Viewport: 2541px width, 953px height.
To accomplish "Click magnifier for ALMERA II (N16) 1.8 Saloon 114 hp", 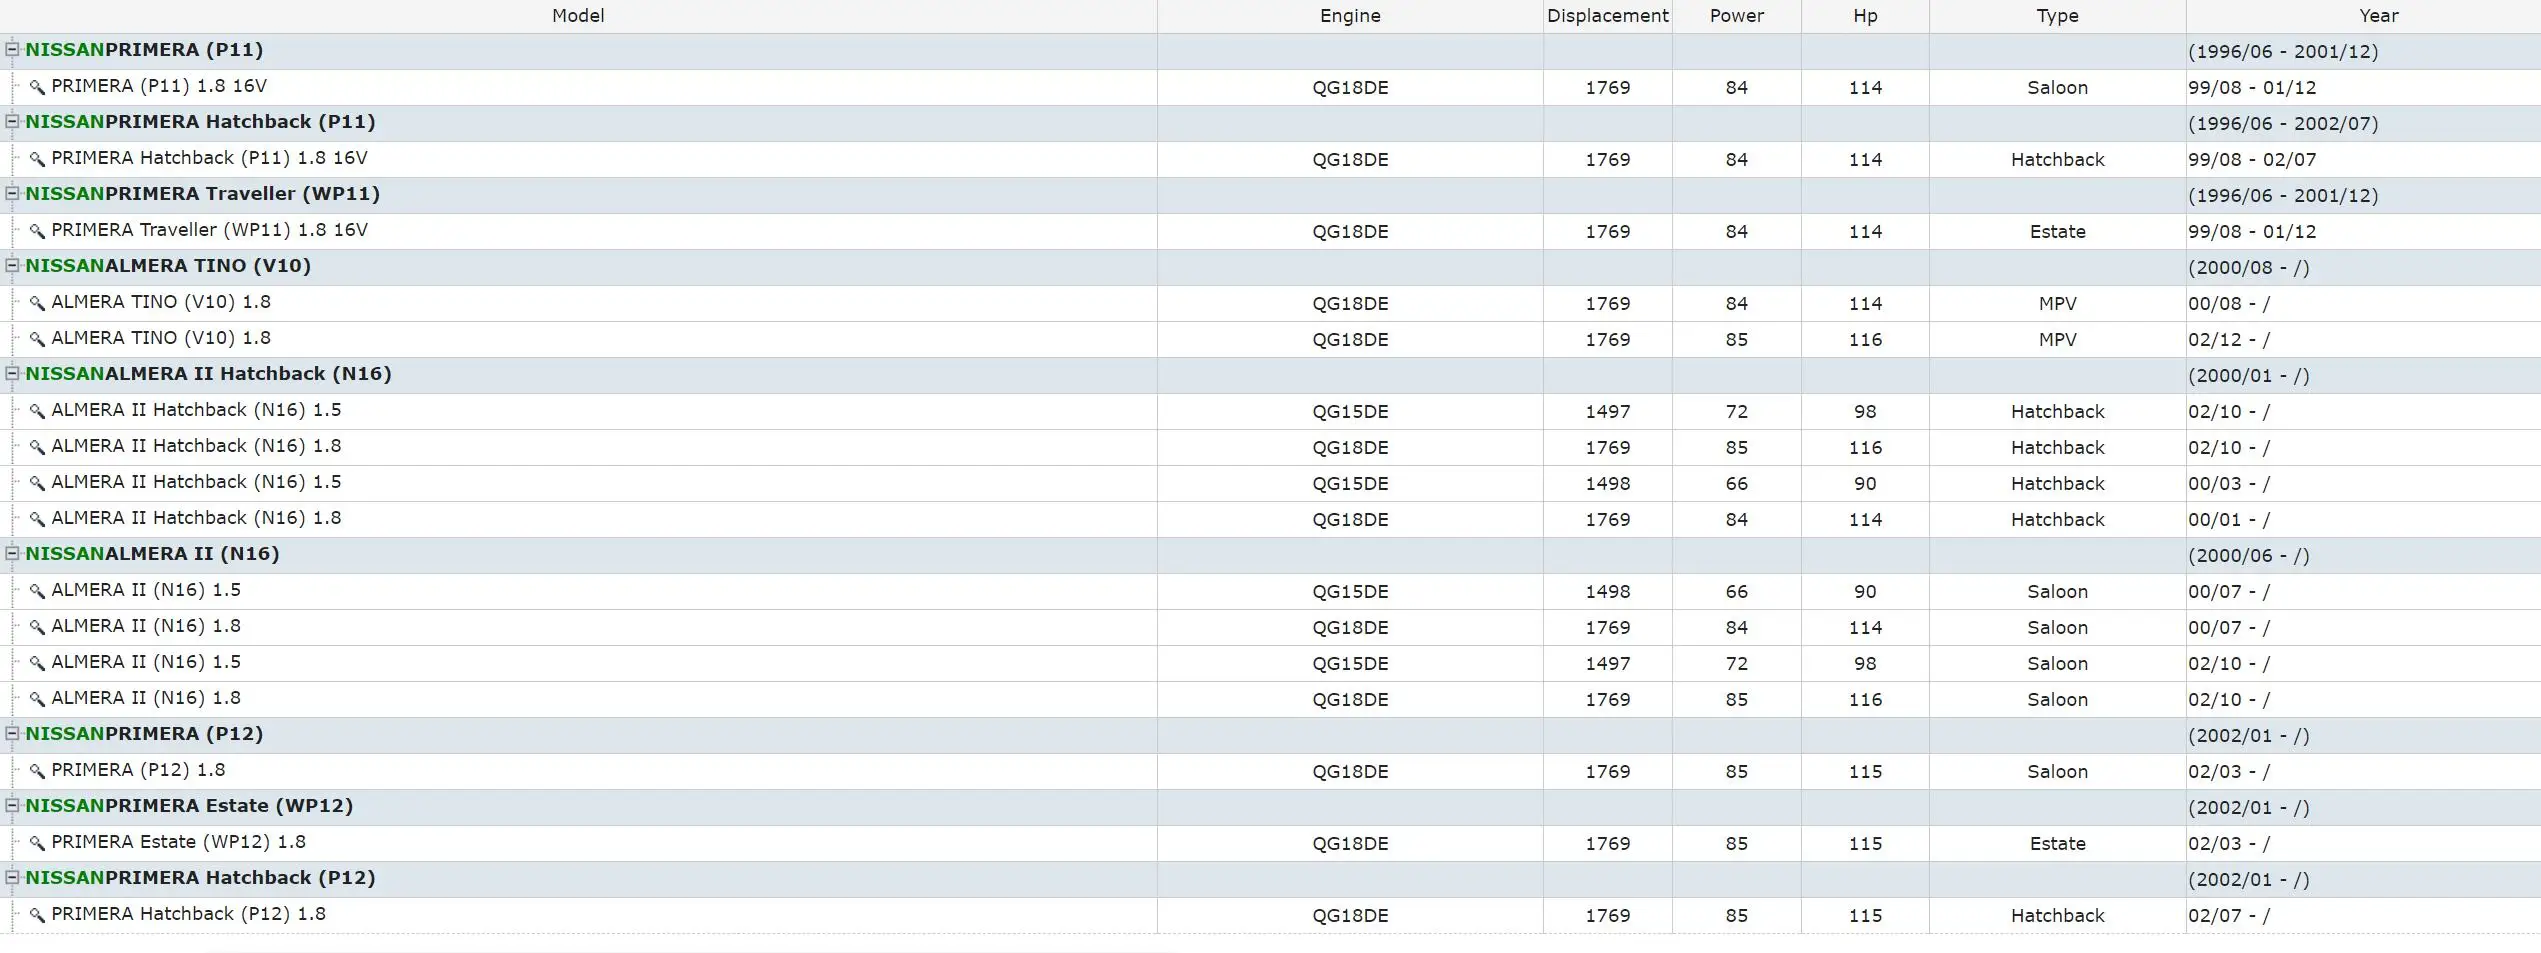I will coord(37,627).
